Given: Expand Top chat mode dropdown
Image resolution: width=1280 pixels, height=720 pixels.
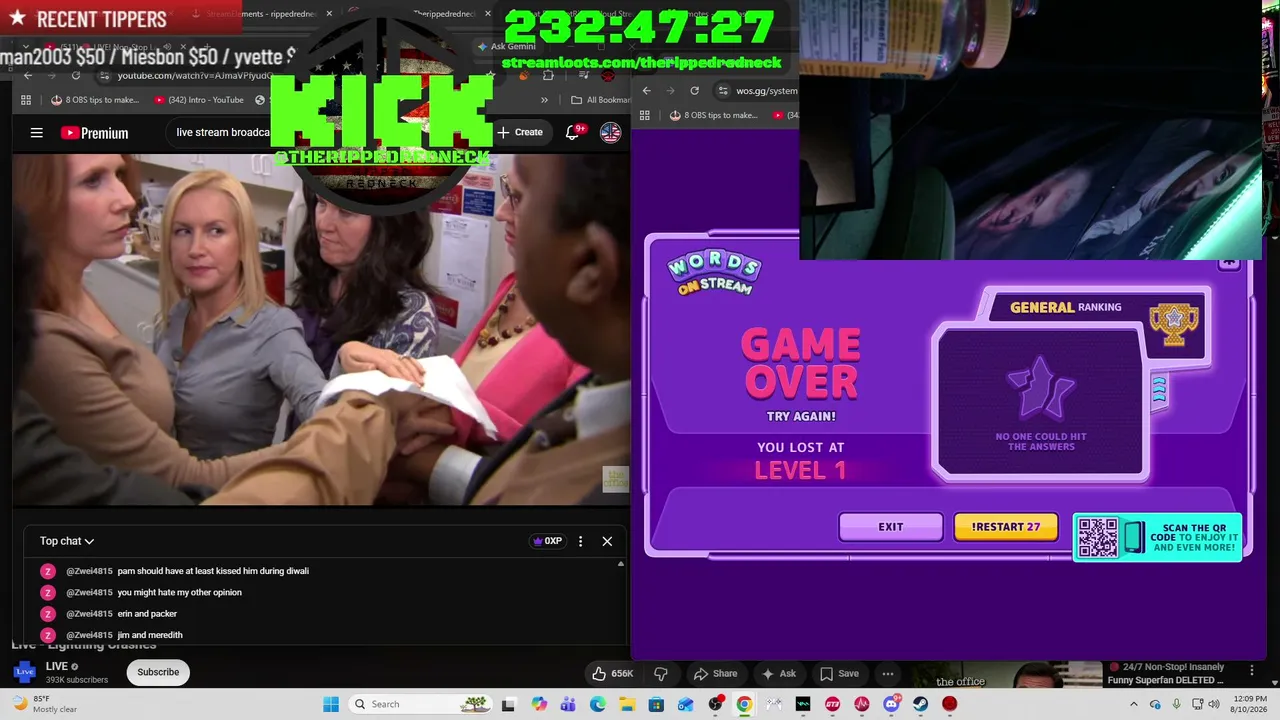Looking at the screenshot, I should 67,541.
